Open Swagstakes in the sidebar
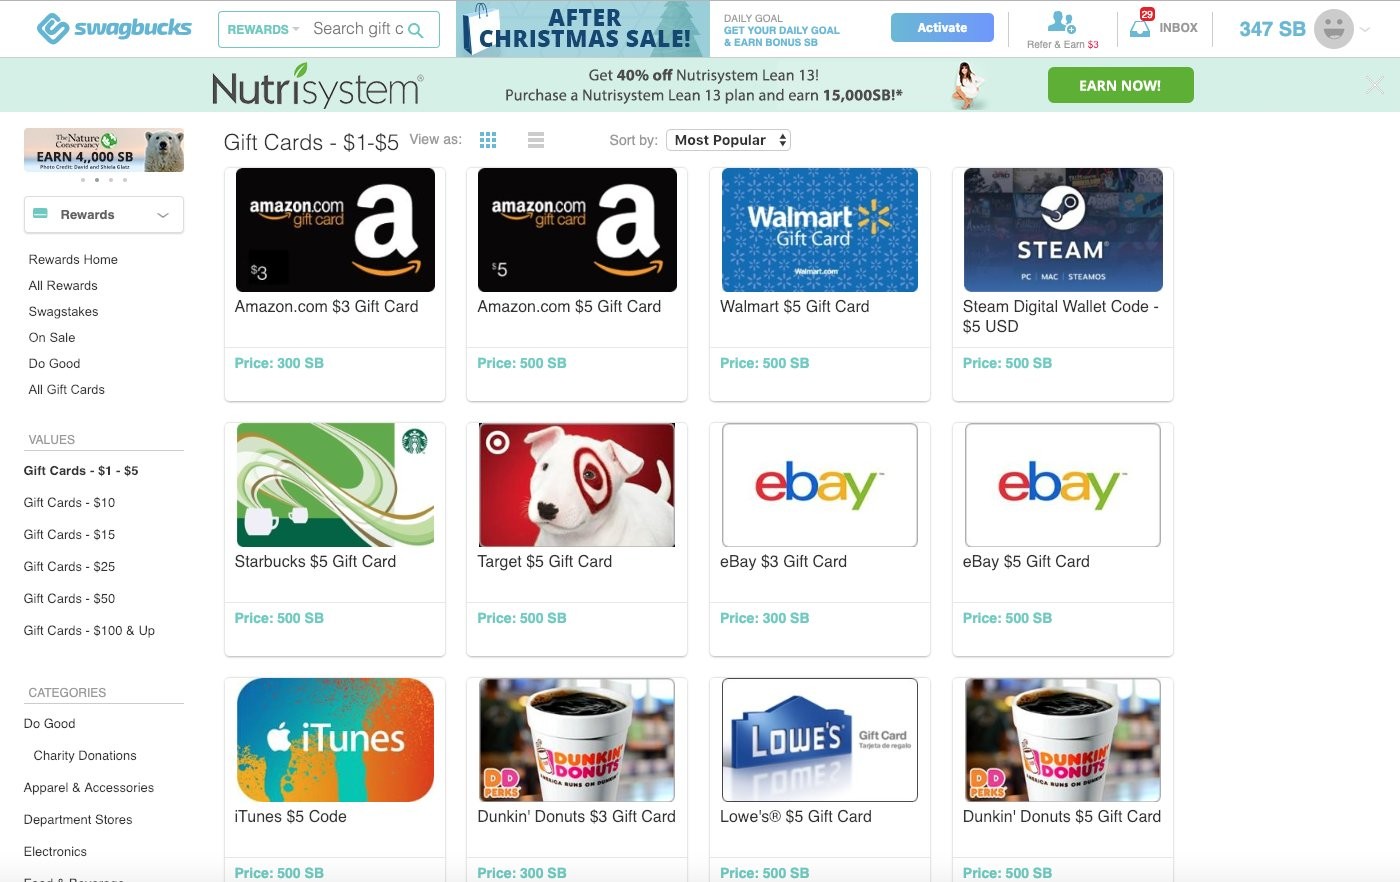The height and width of the screenshot is (882, 1400). pos(63,311)
